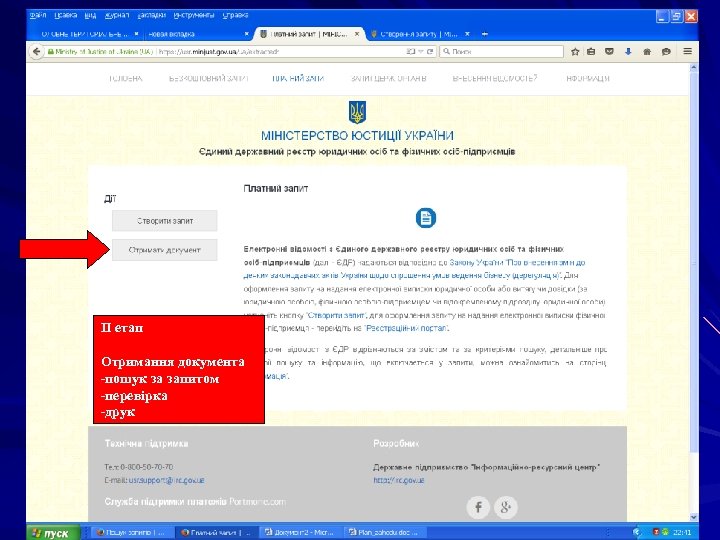Select the 'Платний запит | Мініс...' tab
This screenshot has width=720, height=540.
point(309,34)
